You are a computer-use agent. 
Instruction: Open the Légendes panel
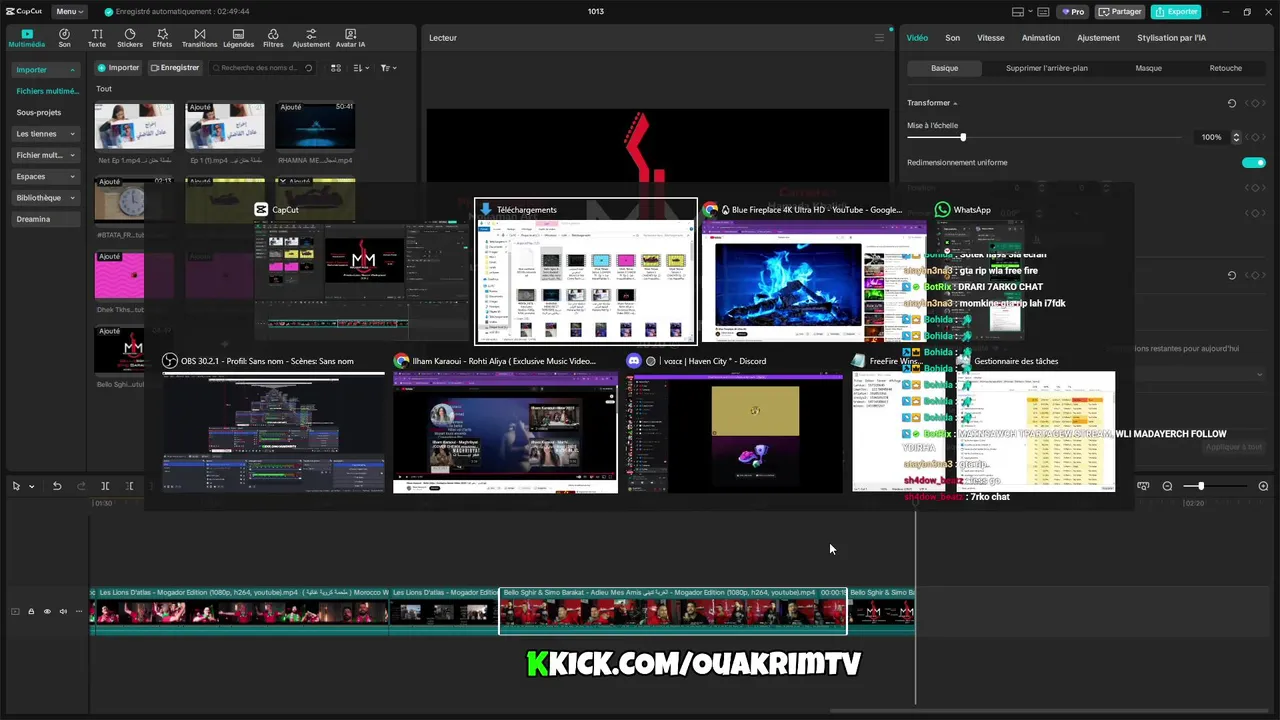238,38
